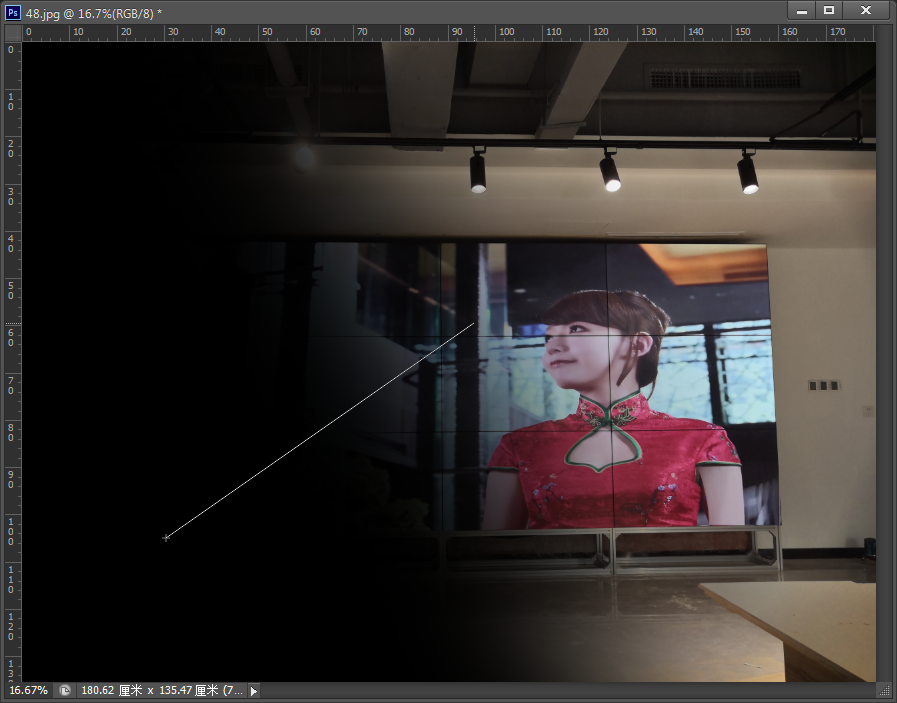The image size is (897, 703).
Task: Click the status bar preview icon beside zoom
Action: click(x=65, y=690)
